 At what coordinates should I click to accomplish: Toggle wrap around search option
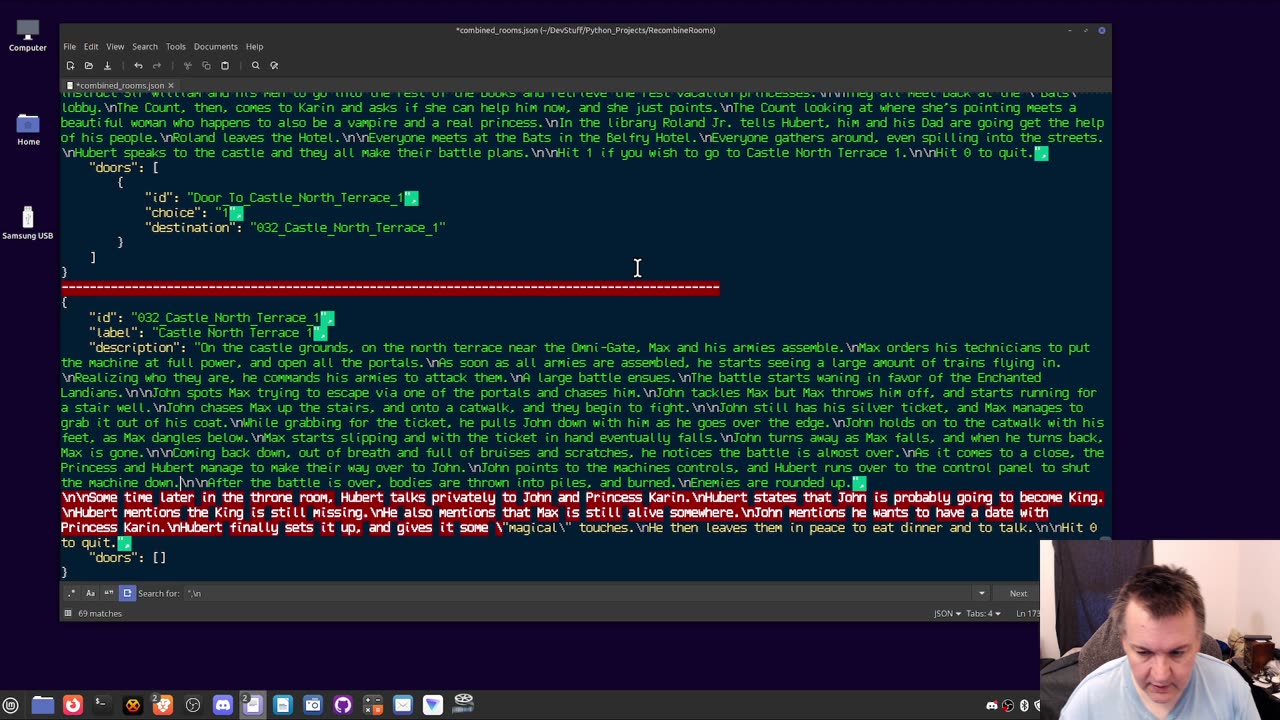coord(127,593)
